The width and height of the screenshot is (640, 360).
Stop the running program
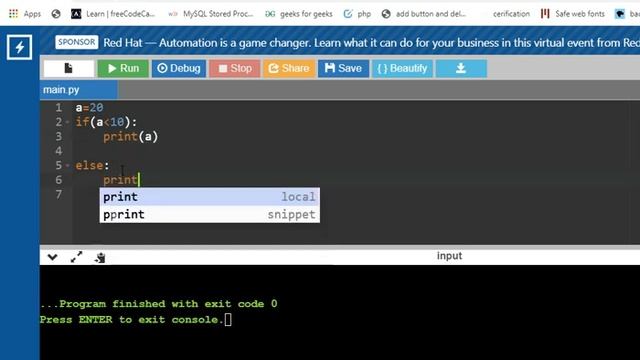pos(235,68)
